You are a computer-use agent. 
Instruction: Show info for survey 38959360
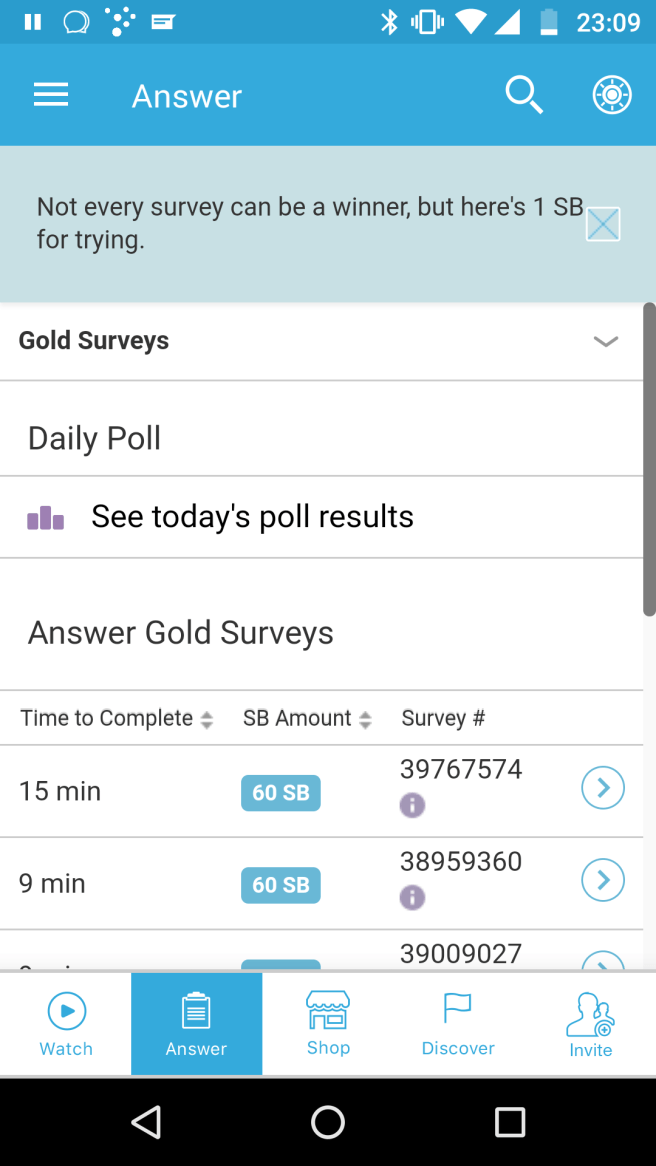(x=412, y=897)
